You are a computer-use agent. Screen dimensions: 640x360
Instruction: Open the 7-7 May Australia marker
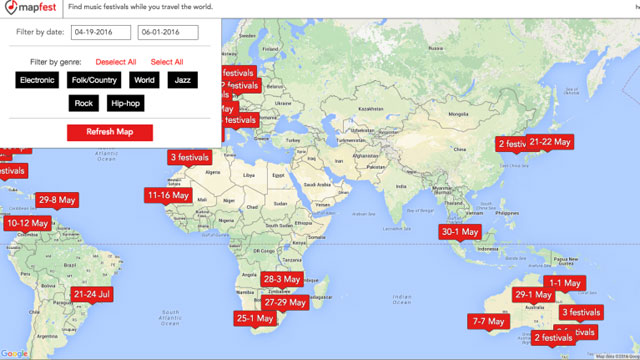tap(489, 322)
